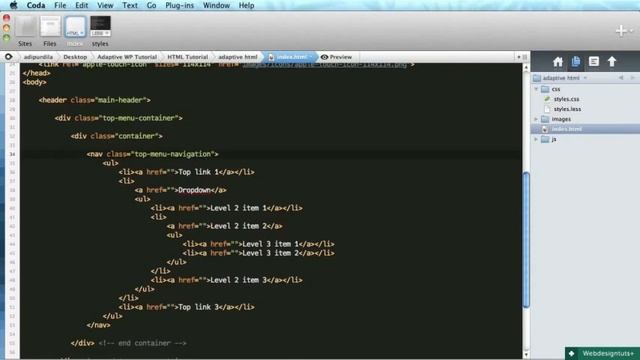640x360 pixels.
Task: Open index.html path segment dropdown
Action: pos(291,57)
